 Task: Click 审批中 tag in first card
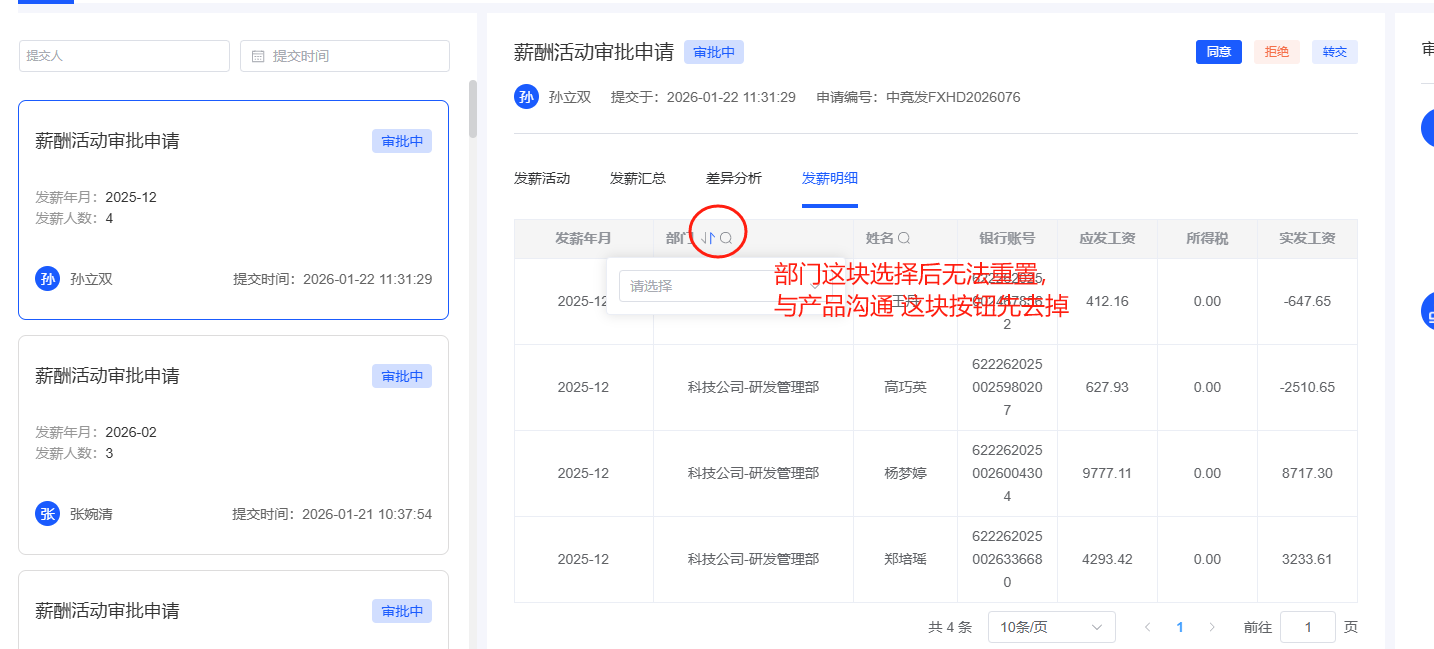(x=402, y=141)
